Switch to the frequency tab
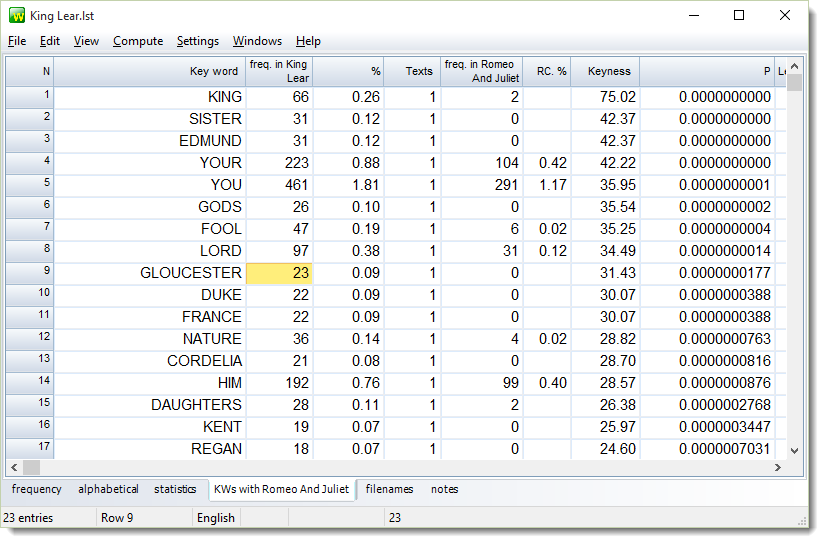 tap(37, 489)
